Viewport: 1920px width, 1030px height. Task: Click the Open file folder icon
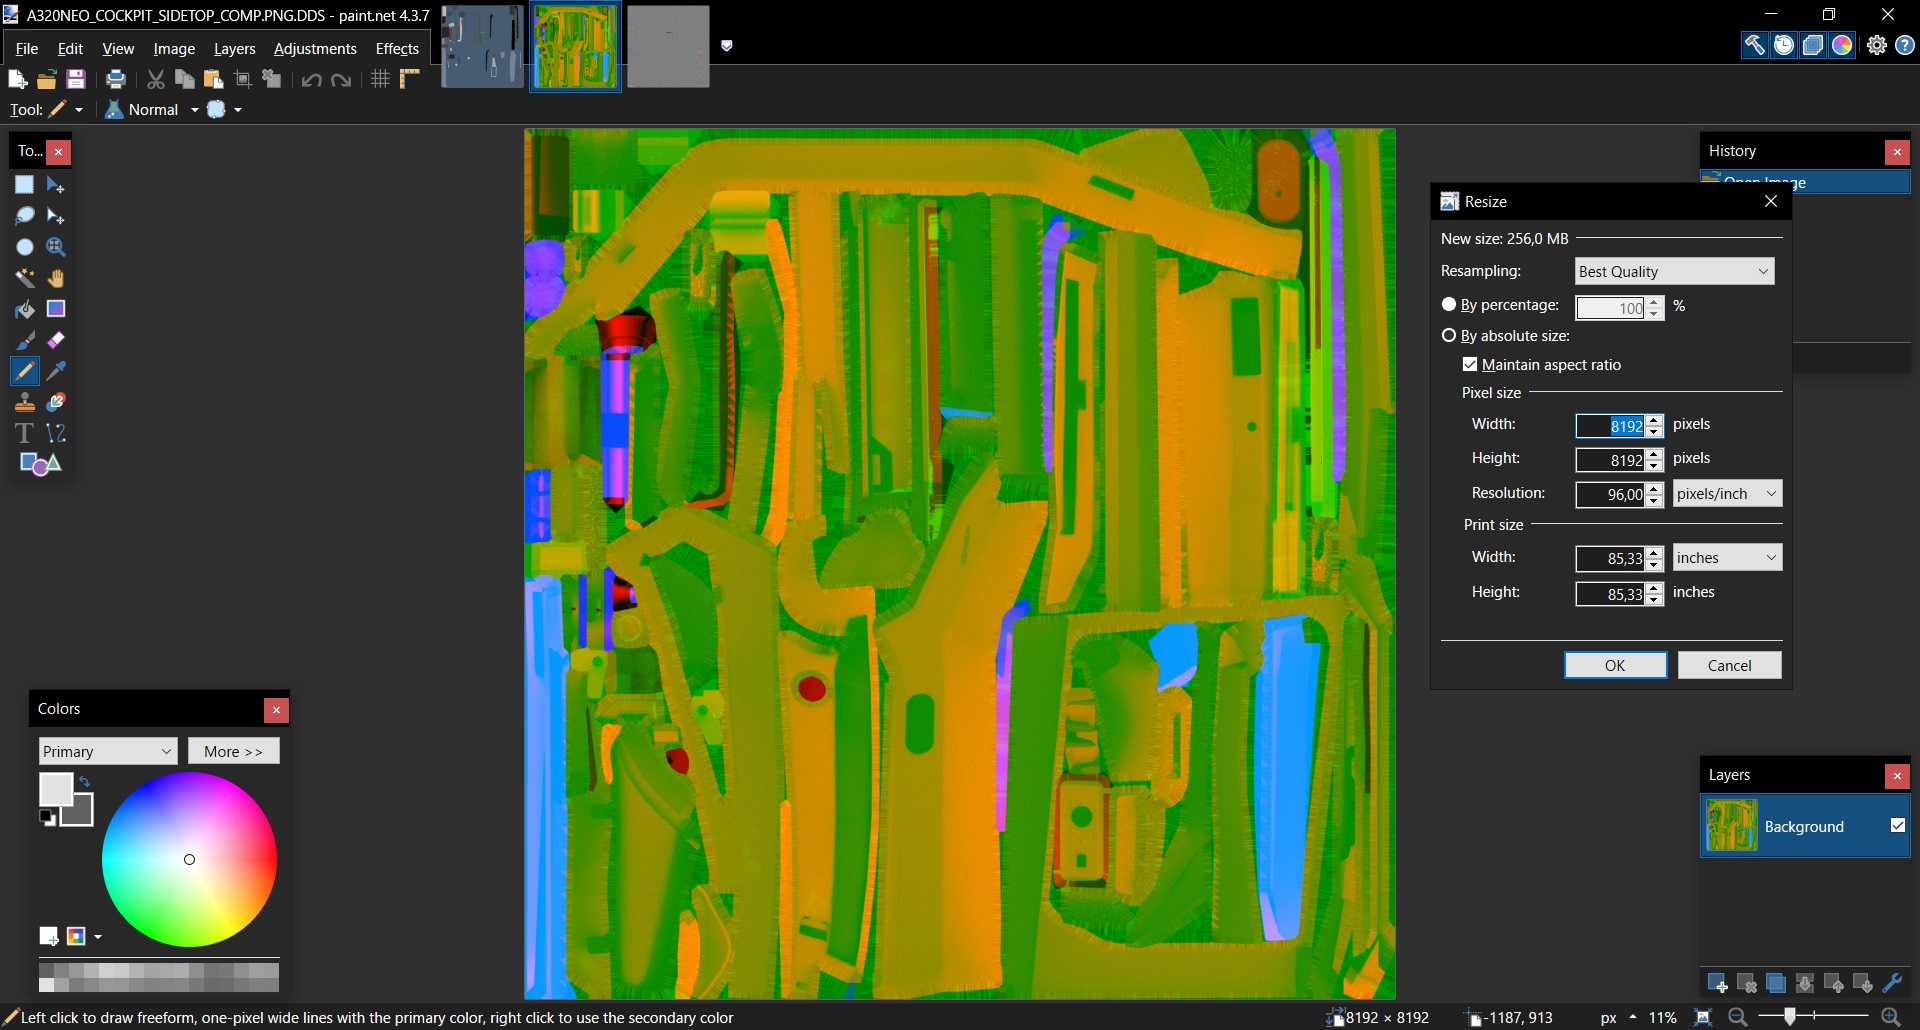click(x=46, y=79)
